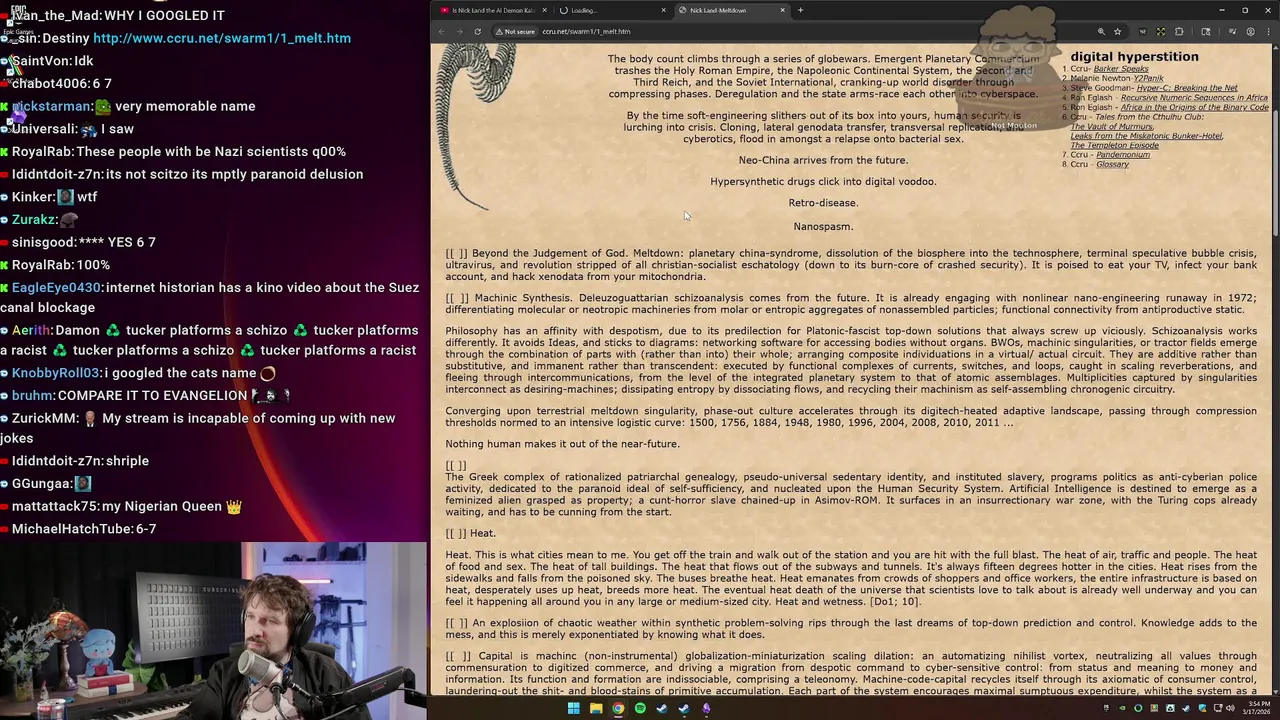
Task: Click Neo-China arrives from the future text
Action: pos(823,160)
